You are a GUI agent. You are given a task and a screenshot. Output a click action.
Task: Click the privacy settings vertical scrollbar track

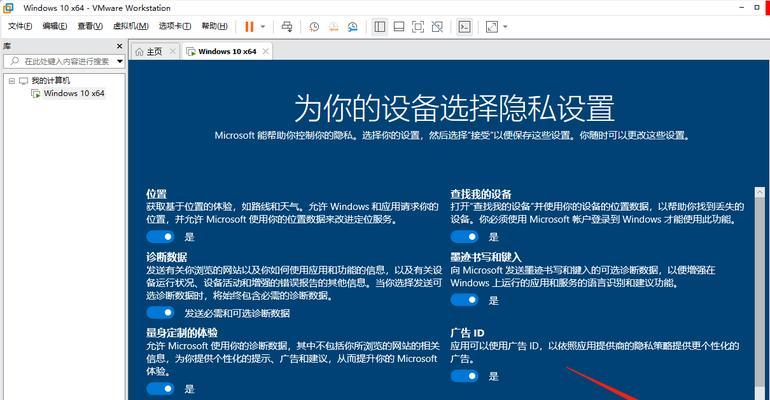point(760,298)
